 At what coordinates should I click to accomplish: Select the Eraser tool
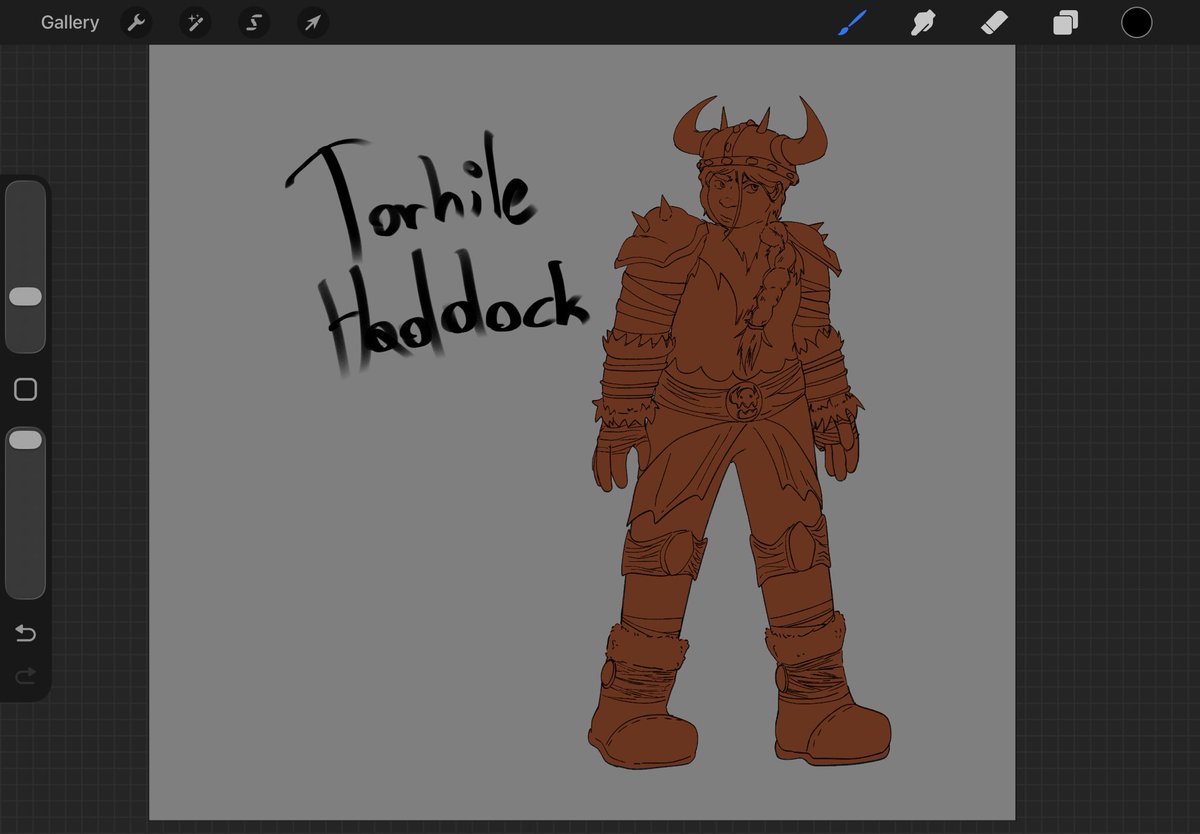click(995, 22)
